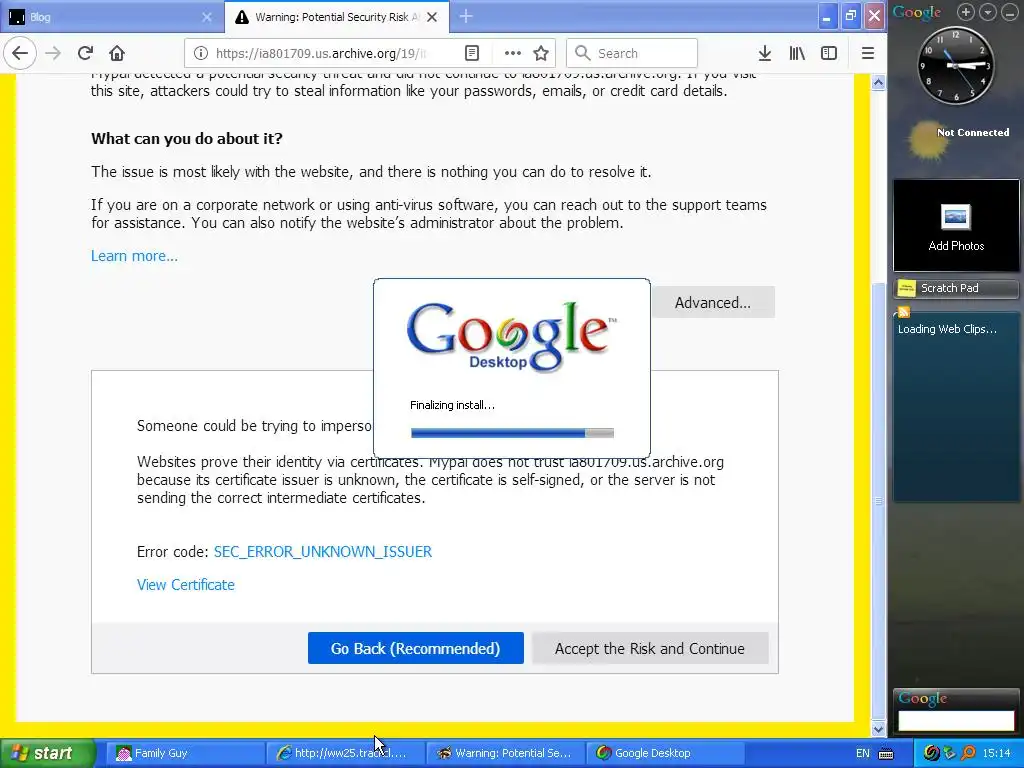This screenshot has width=1024, height=768.
Task: Show site information icon in address bar
Action: 200,54
